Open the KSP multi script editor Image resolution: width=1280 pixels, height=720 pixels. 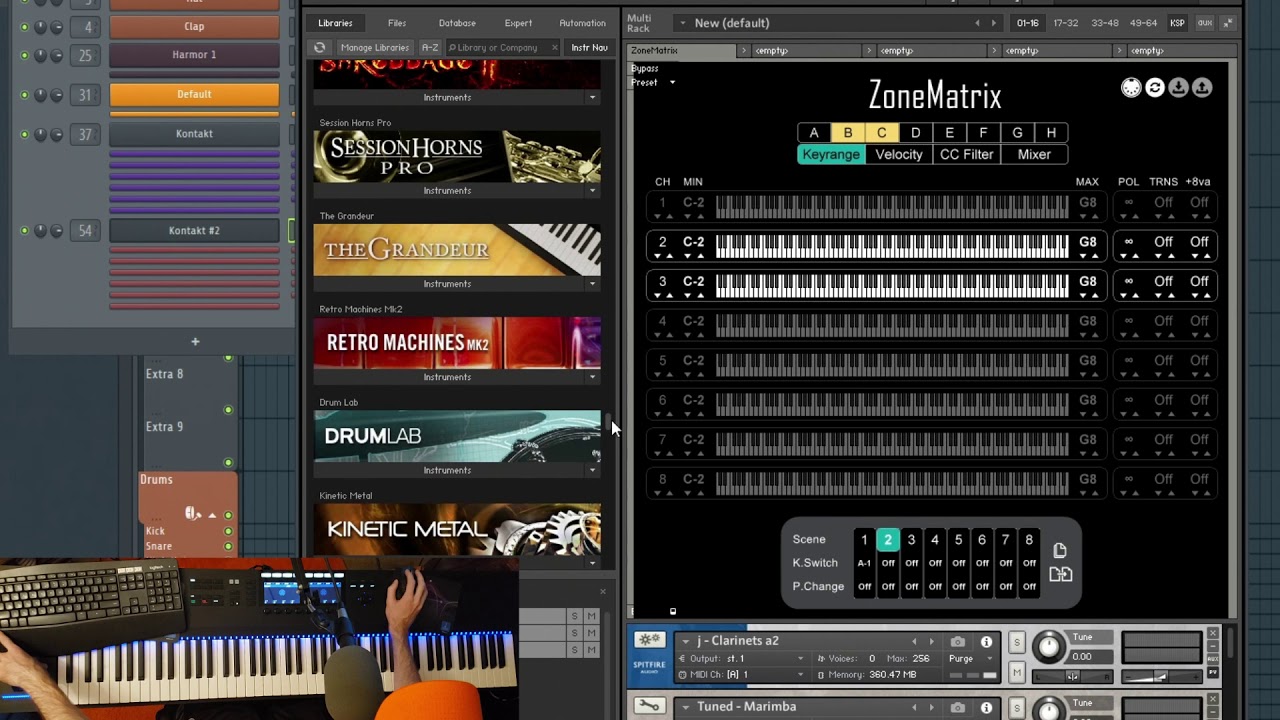click(1177, 23)
